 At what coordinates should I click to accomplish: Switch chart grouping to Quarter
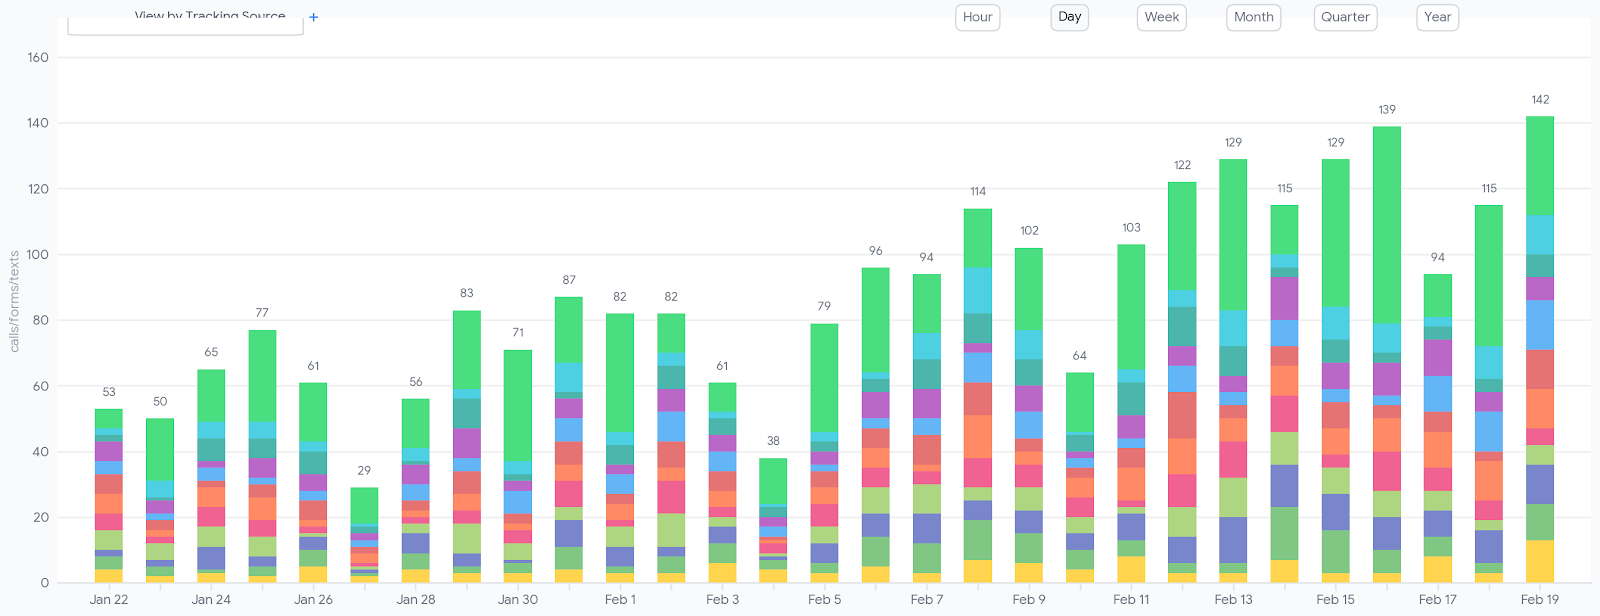pyautogui.click(x=1345, y=17)
